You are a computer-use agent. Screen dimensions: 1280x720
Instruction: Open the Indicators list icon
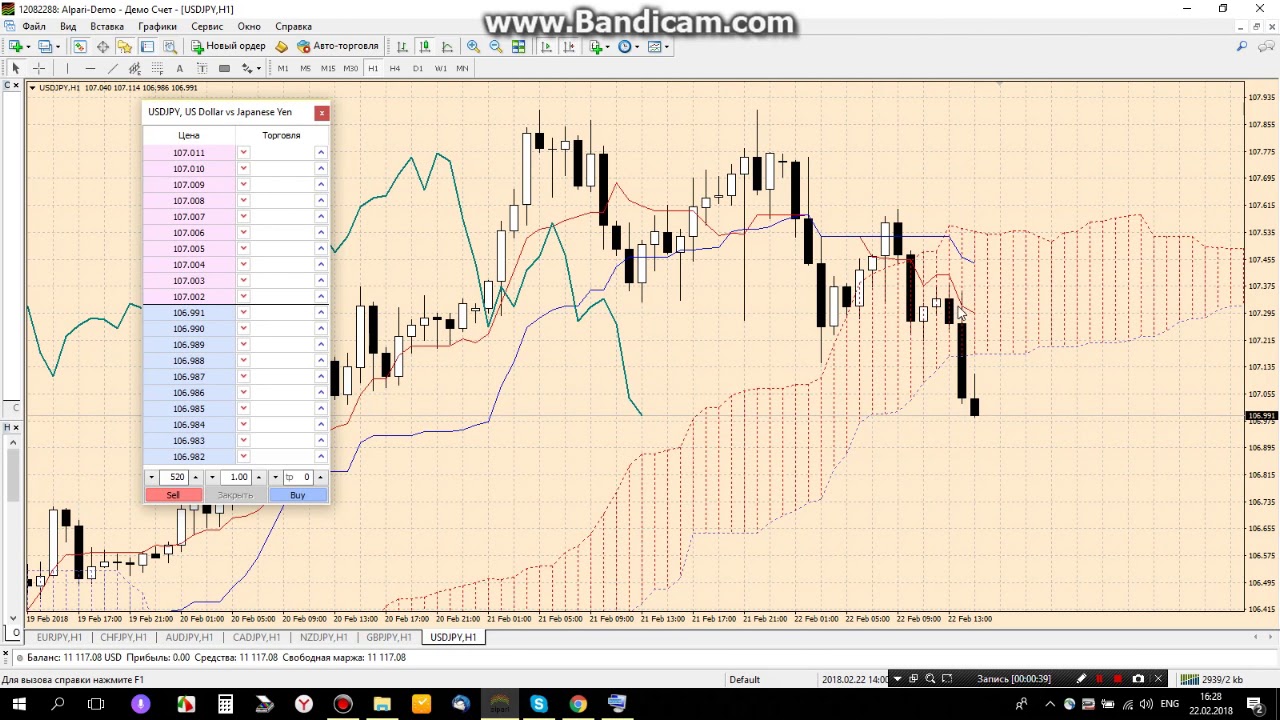coord(596,46)
